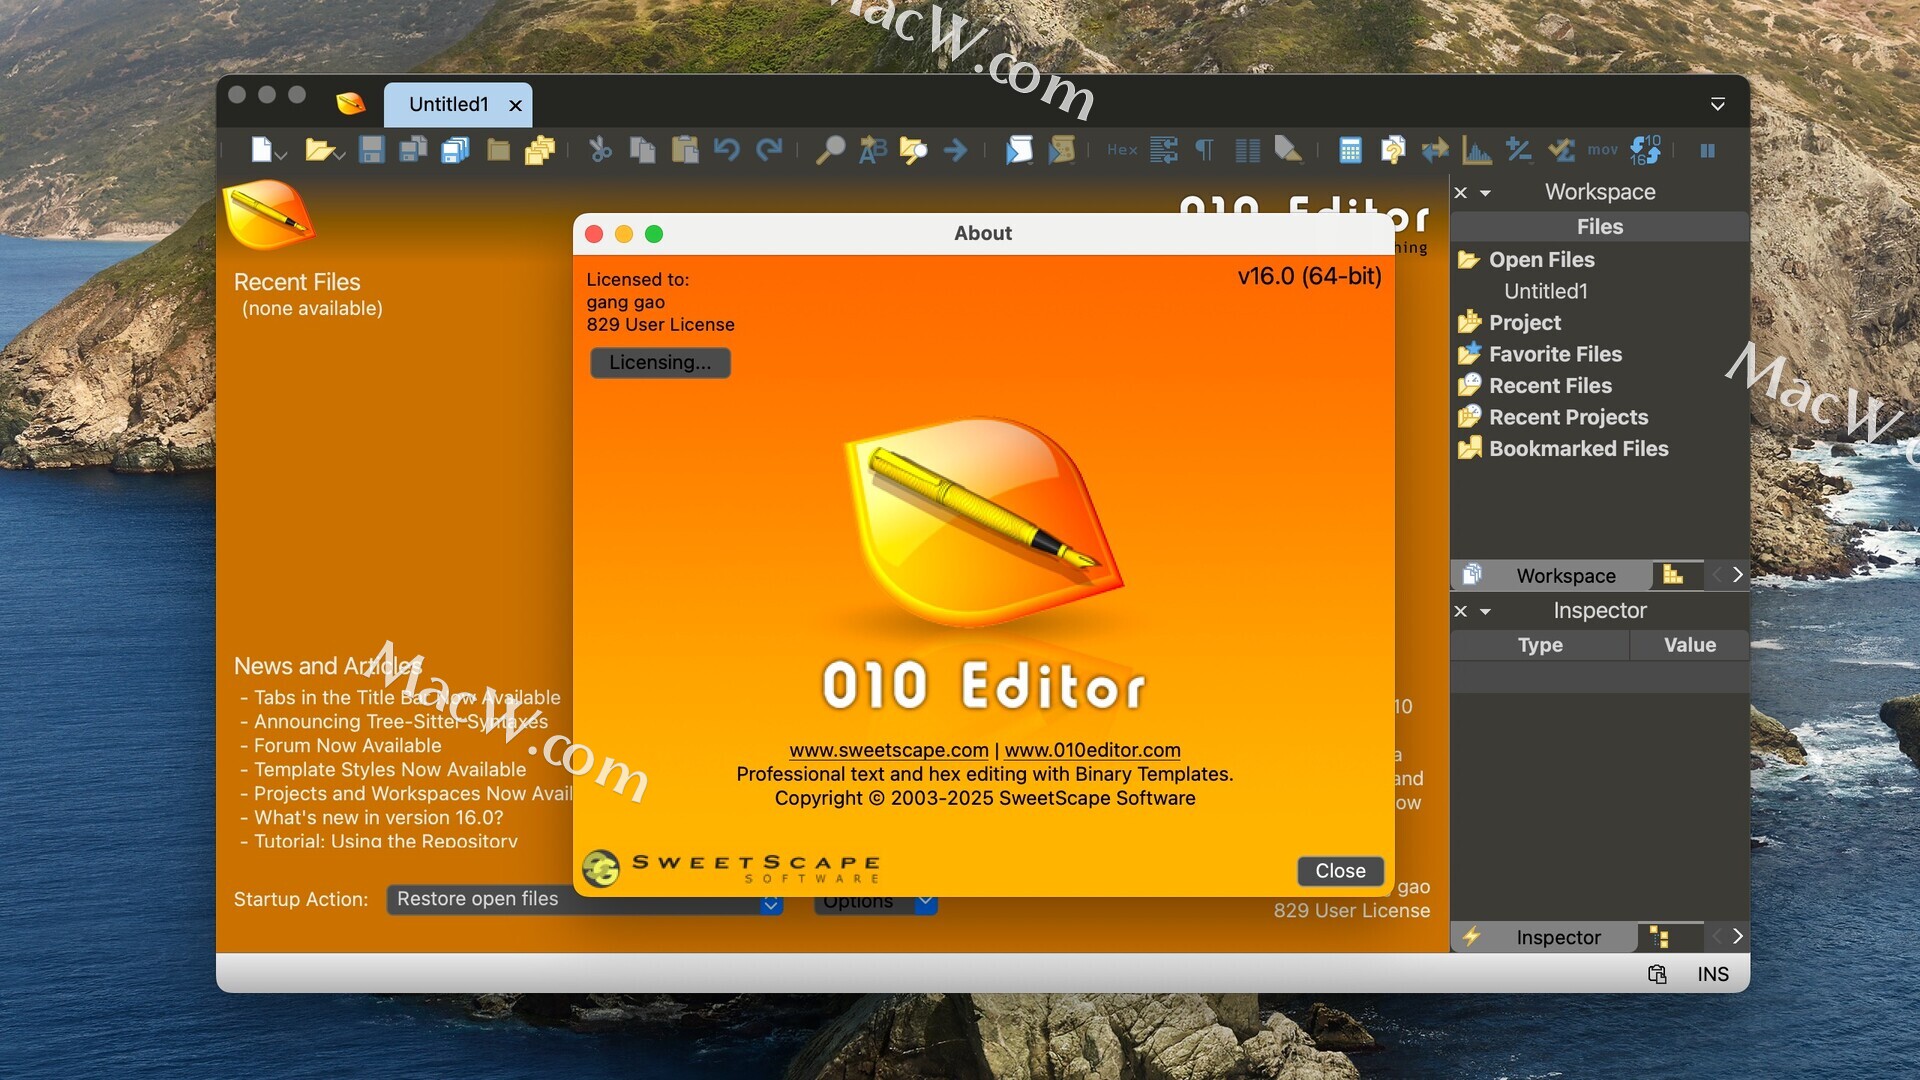Open the tab list dropdown in title bar
Screen dimensions: 1920x1080
pos(1718,104)
